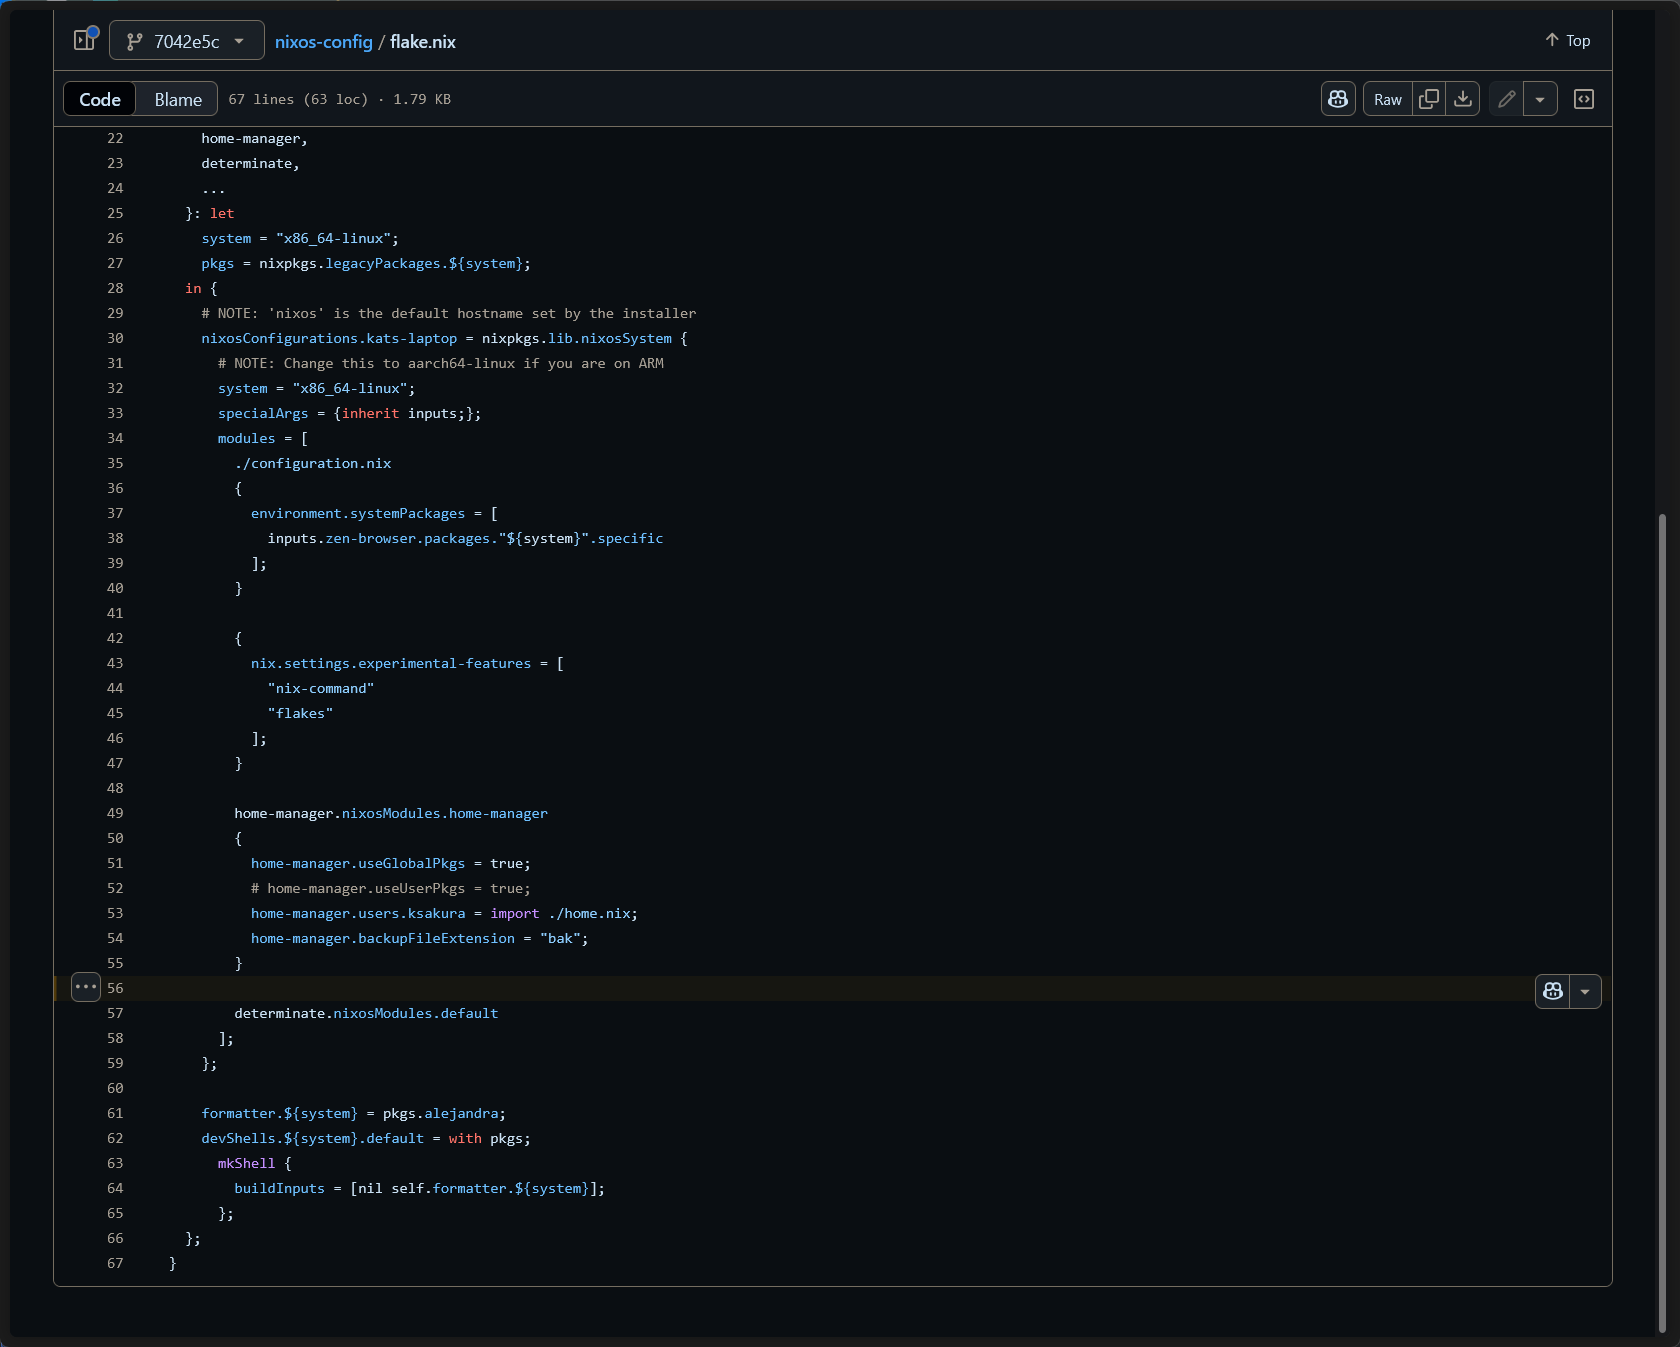Image resolution: width=1680 pixels, height=1347 pixels.
Task: Click 'home-manager.backupFileExtension' on line 54
Action: click(383, 938)
